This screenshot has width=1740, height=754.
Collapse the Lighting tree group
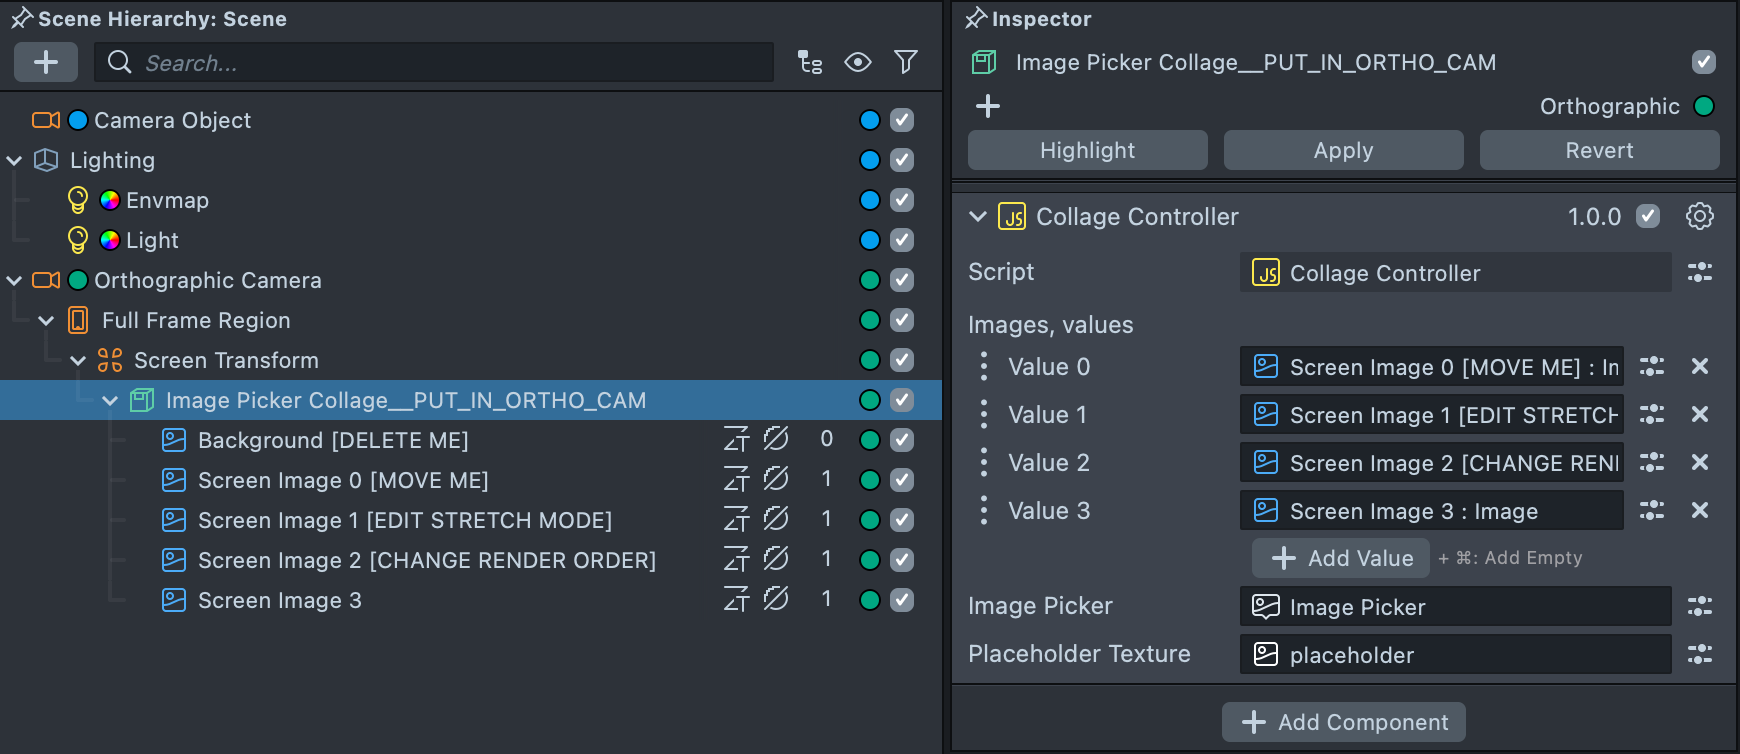[x=15, y=160]
